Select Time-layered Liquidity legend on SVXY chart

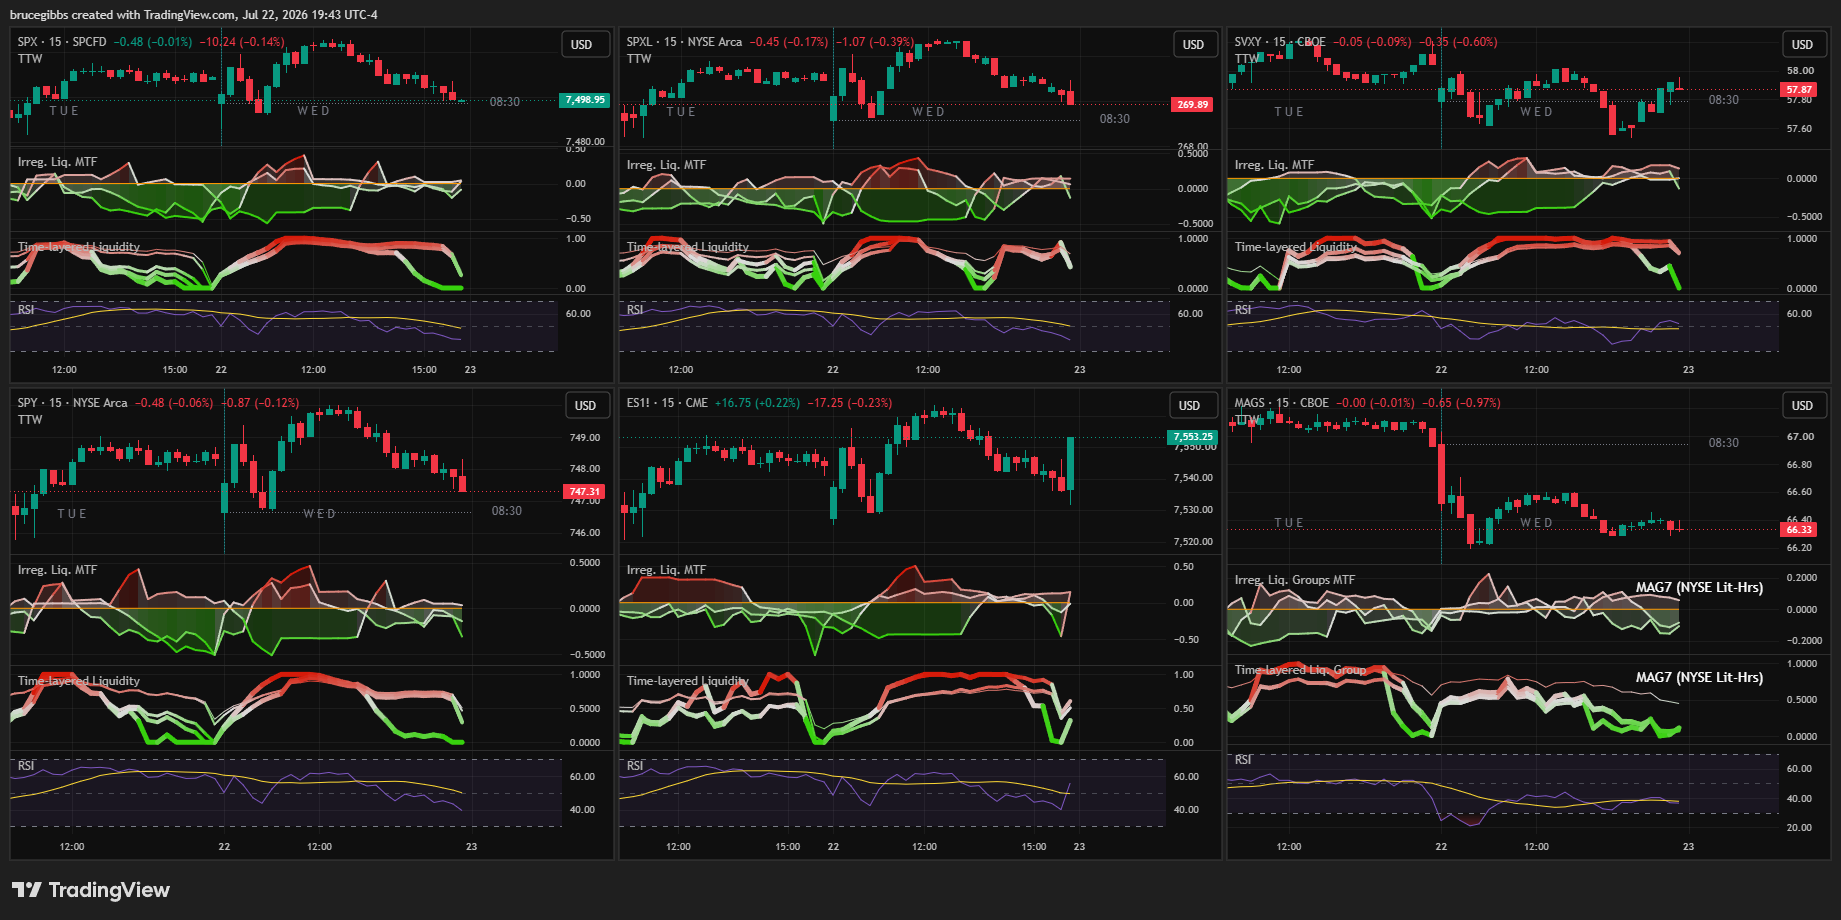[1296, 247]
